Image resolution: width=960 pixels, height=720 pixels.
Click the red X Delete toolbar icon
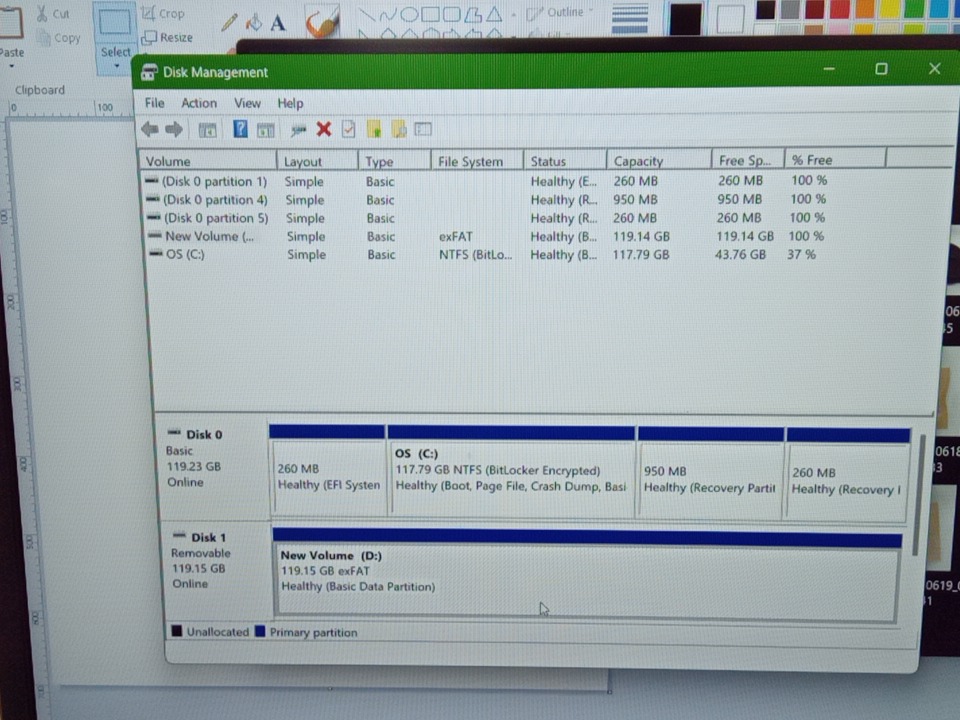pyautogui.click(x=324, y=129)
